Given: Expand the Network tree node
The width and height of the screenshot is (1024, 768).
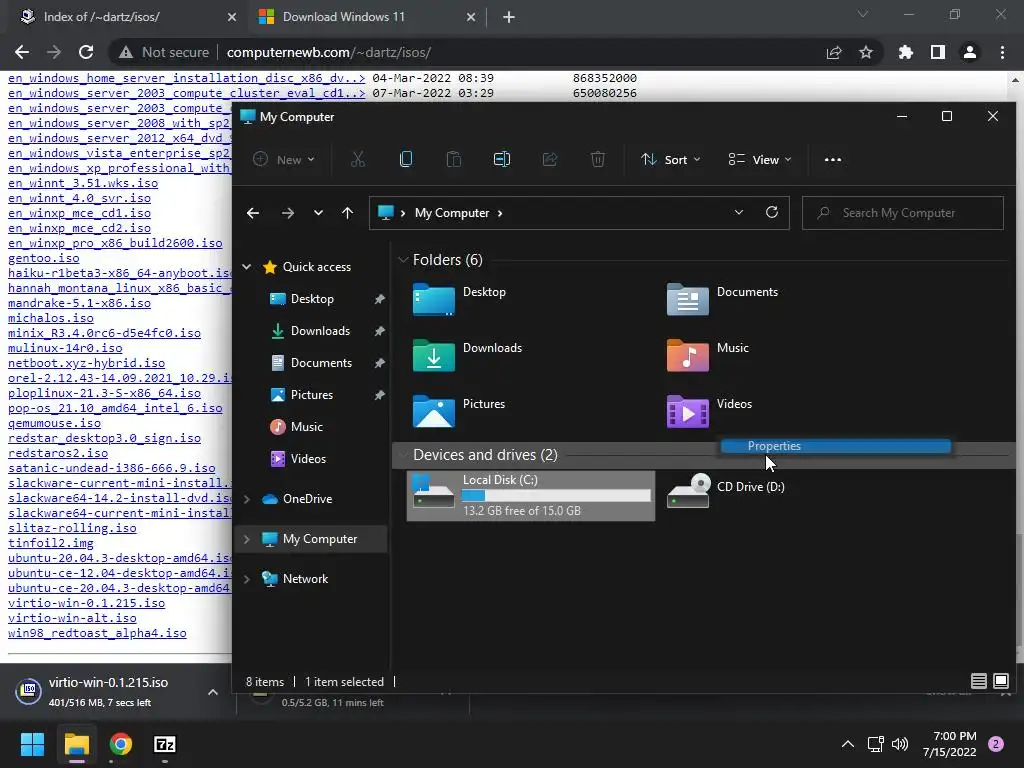Looking at the screenshot, I should pyautogui.click(x=247, y=579).
